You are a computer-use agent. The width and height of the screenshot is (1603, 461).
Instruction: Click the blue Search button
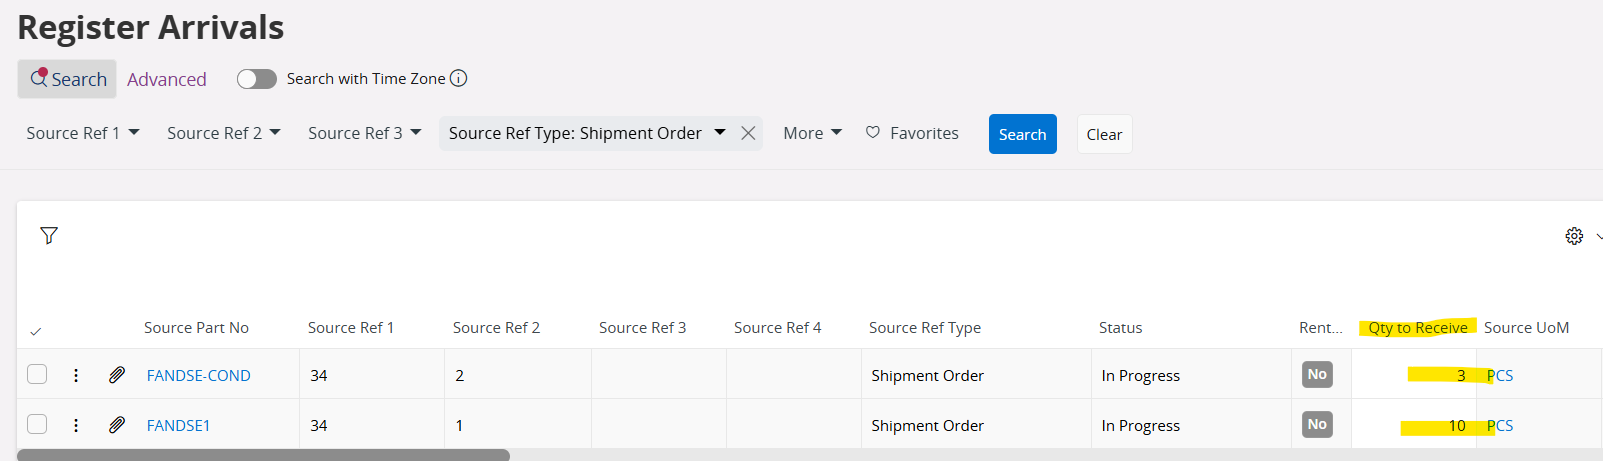click(1022, 134)
